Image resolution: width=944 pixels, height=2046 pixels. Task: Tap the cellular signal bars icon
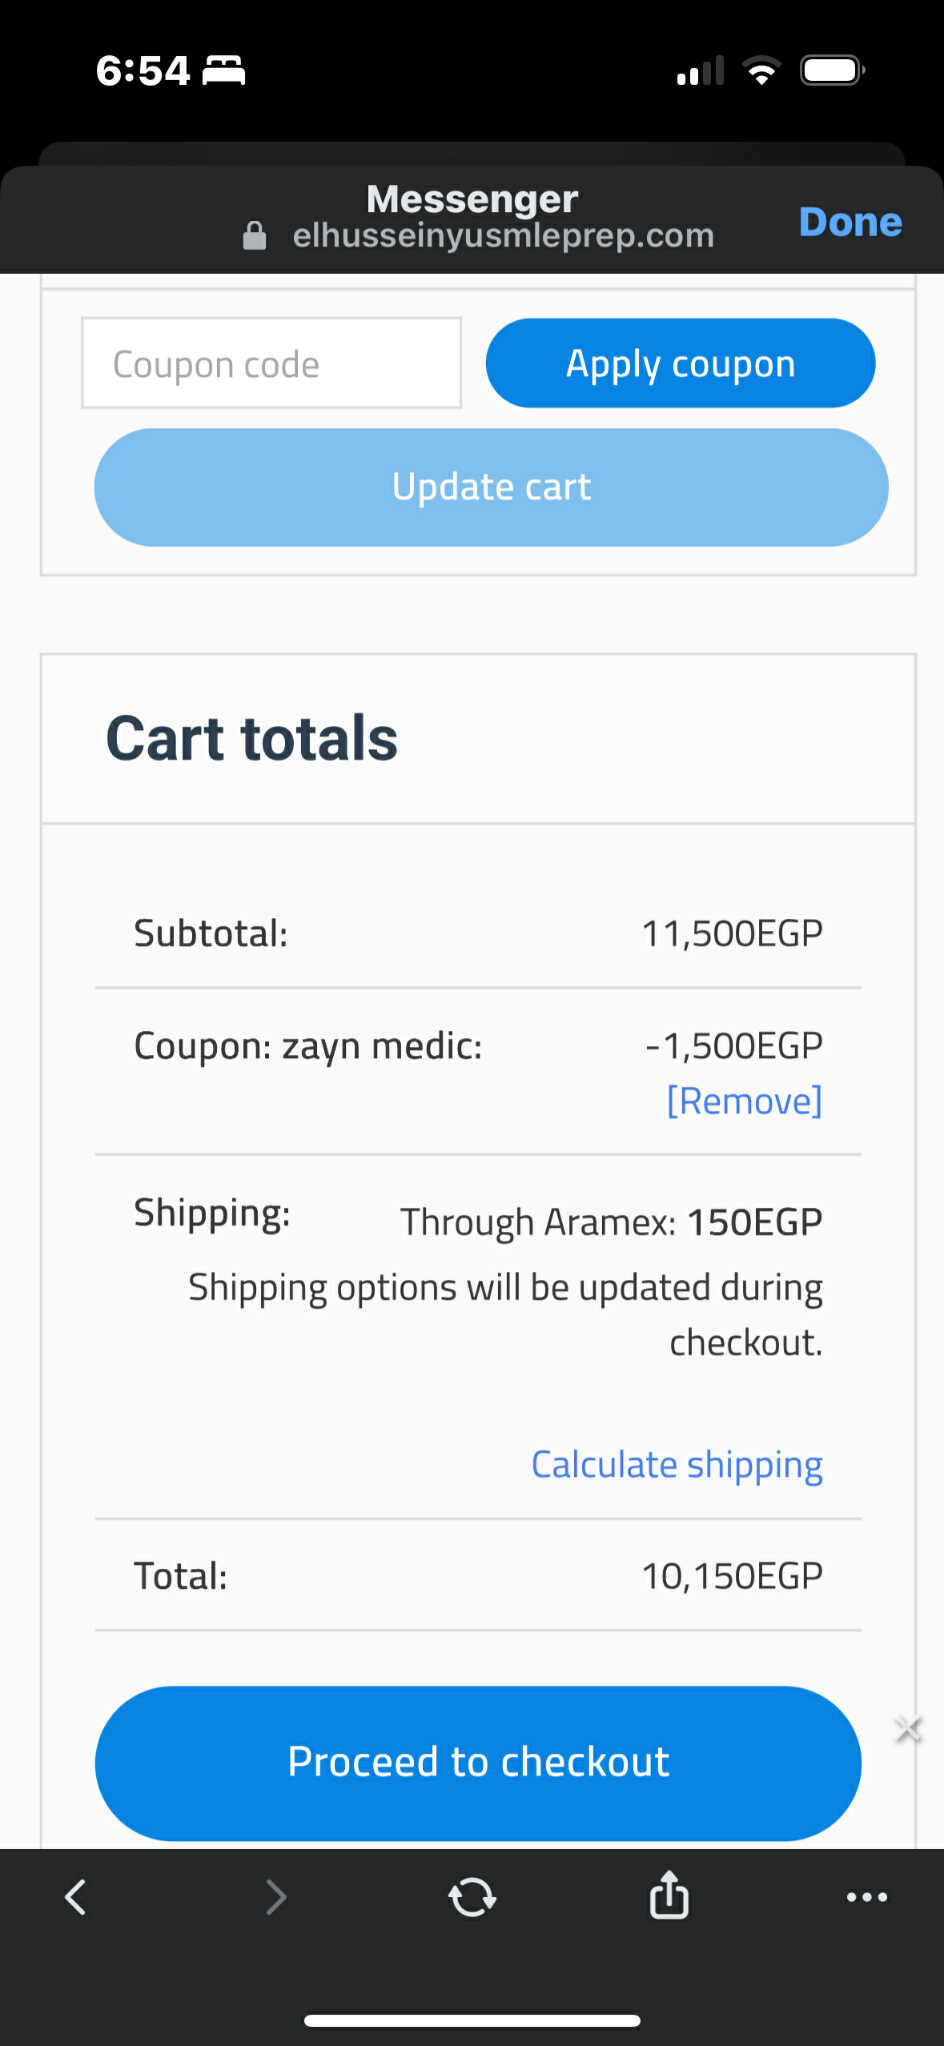[700, 71]
